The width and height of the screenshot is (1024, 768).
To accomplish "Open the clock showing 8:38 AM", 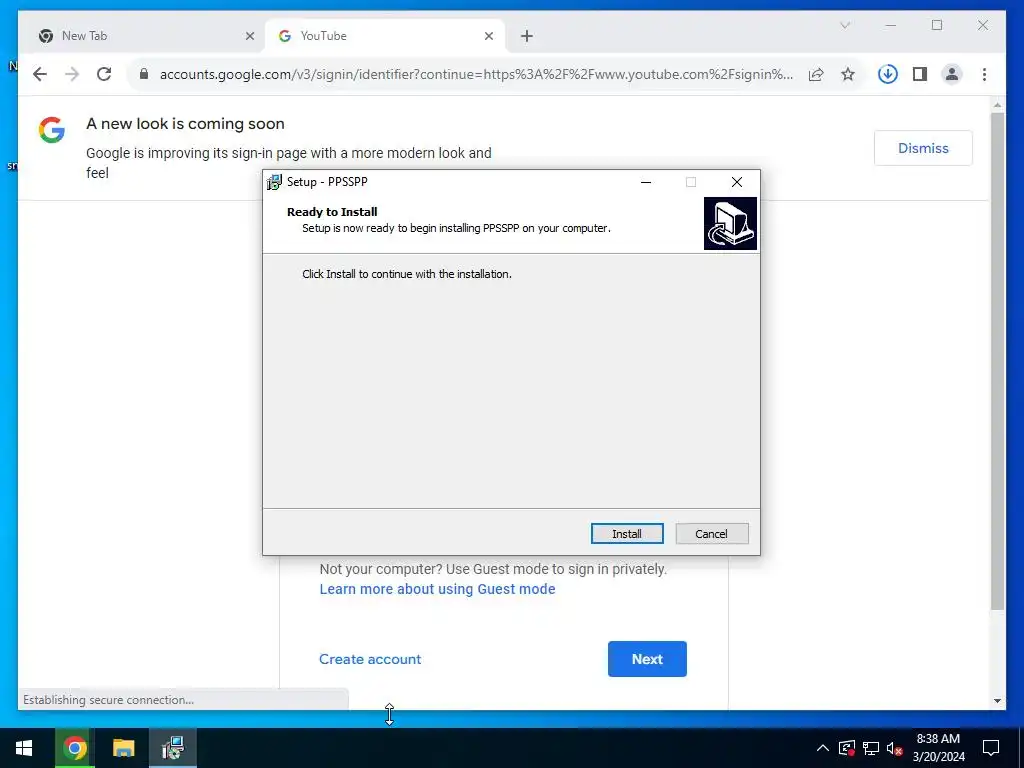I will coord(938,748).
